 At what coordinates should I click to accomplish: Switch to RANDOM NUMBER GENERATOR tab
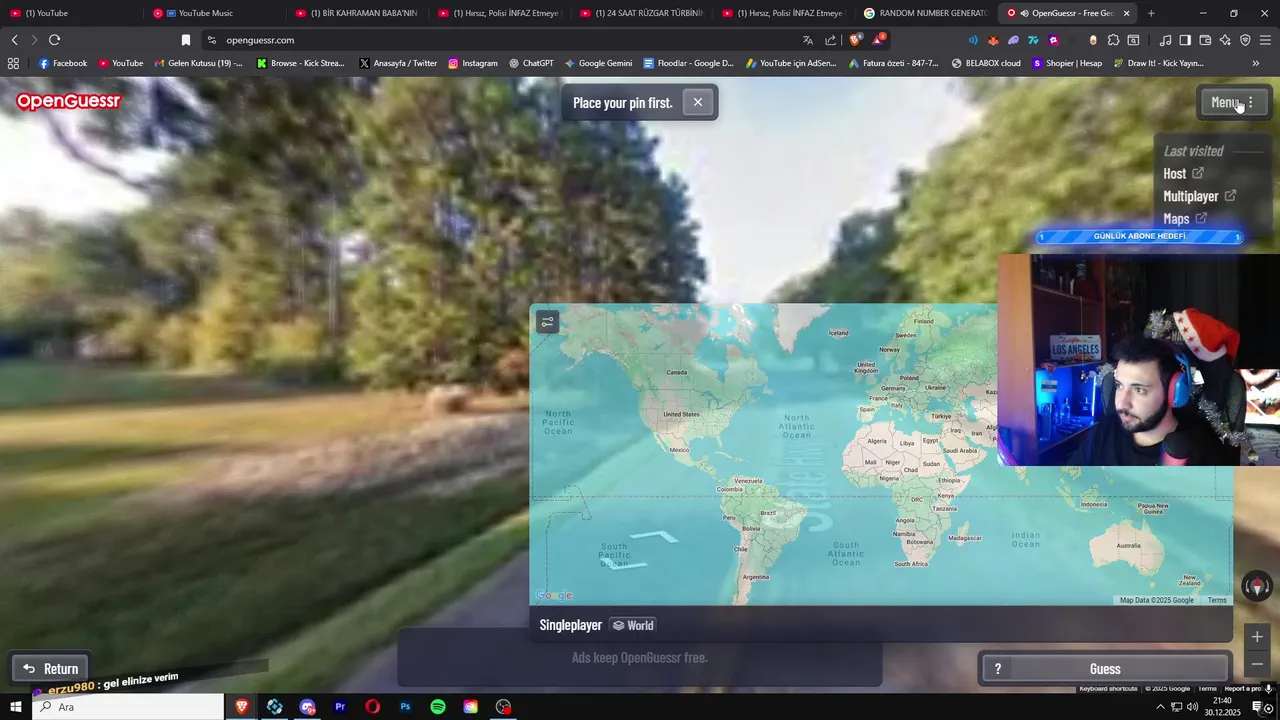[926, 13]
